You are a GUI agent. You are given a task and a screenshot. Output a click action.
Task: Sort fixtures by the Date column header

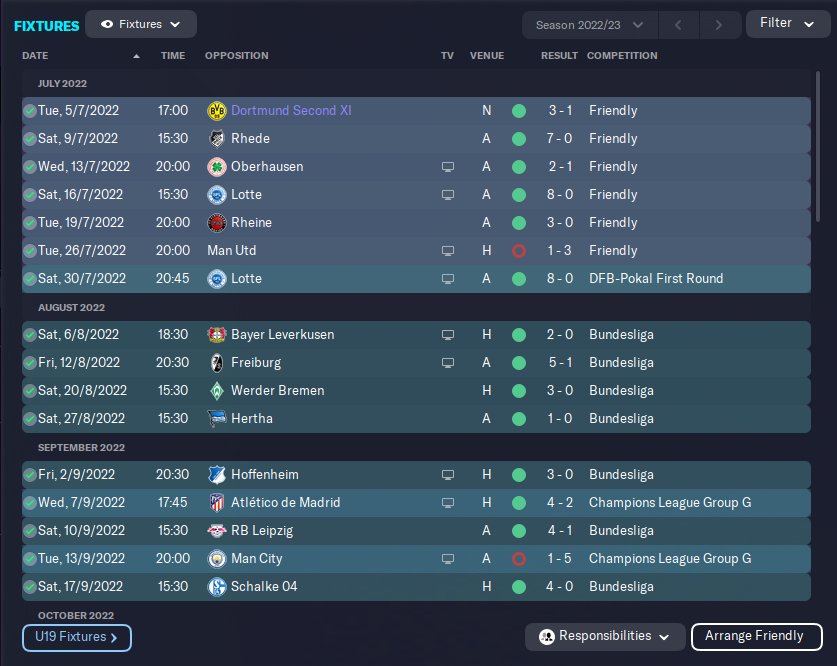[x=35, y=56]
